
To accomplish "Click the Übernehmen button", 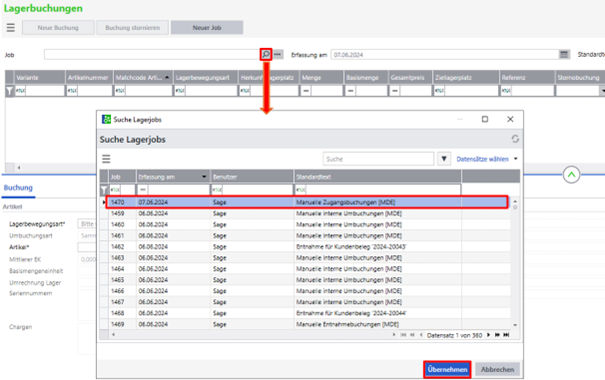I will [447, 370].
